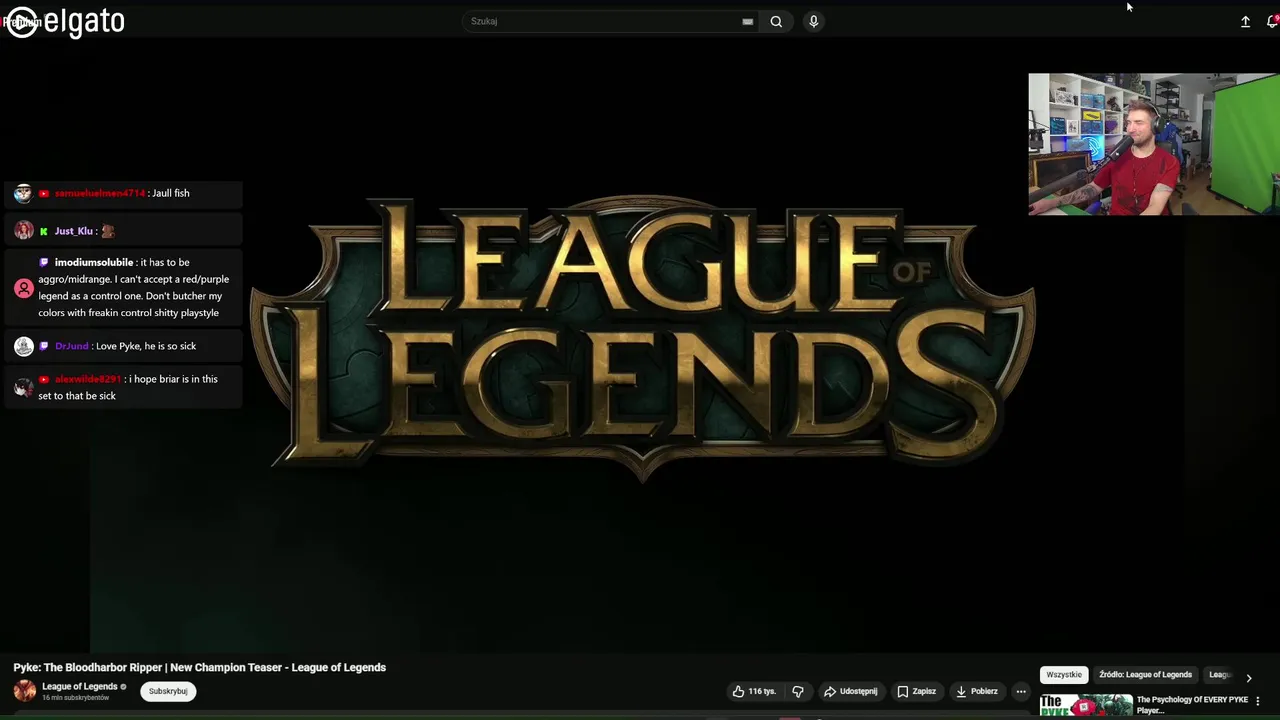Open The Psychology Of EVERY PYKE thumbnail
Screen dimensions: 1280x720
(x=1086, y=706)
